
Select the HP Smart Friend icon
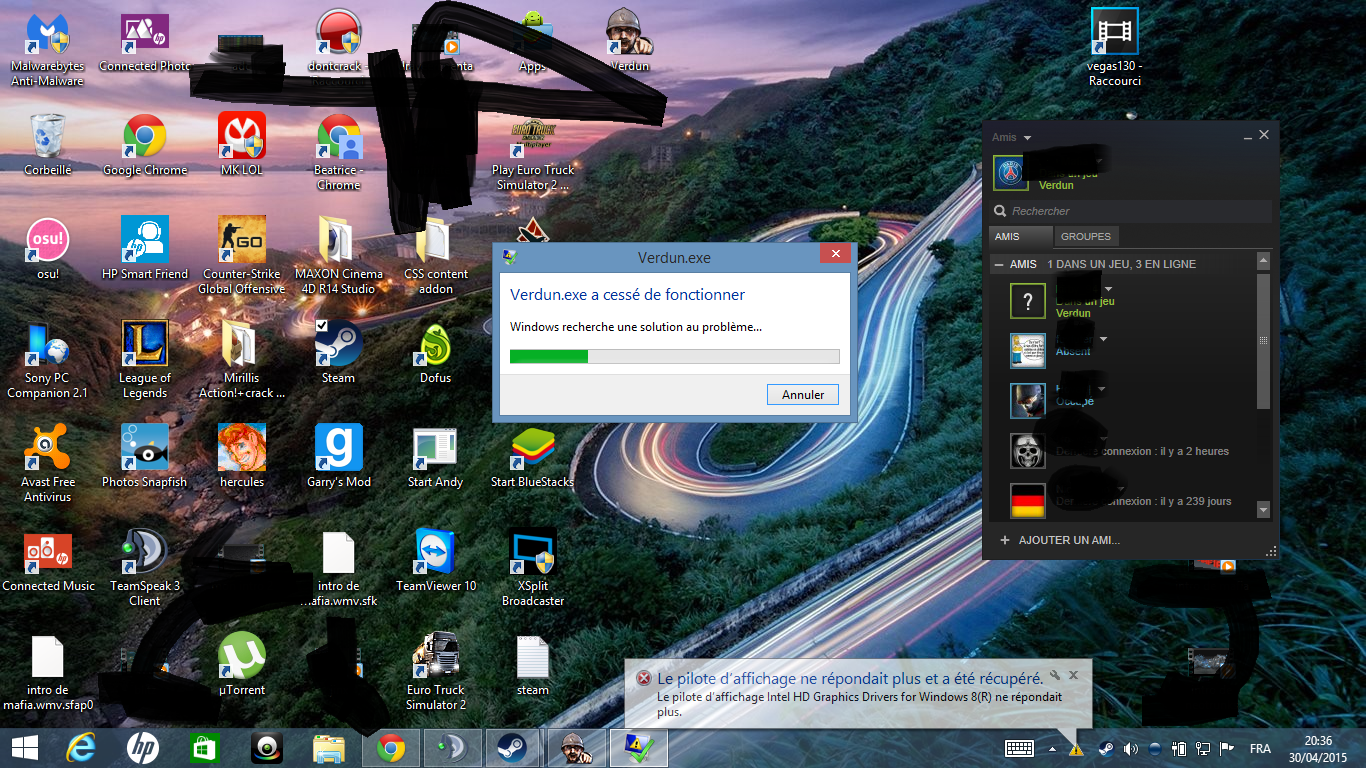coord(145,249)
